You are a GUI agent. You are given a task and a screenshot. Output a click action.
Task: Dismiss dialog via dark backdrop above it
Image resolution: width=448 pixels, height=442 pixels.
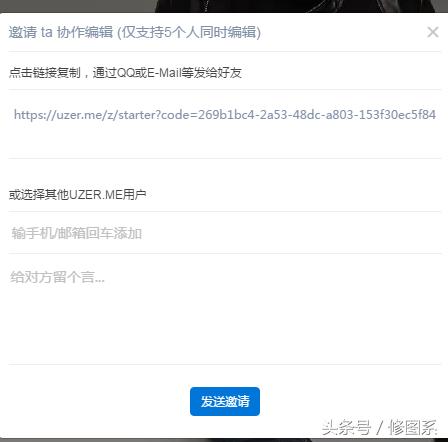[x=224, y=6]
